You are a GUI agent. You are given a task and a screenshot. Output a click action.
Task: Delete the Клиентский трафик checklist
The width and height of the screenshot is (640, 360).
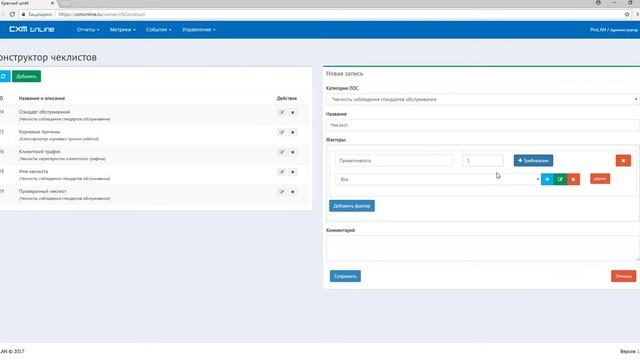click(293, 152)
